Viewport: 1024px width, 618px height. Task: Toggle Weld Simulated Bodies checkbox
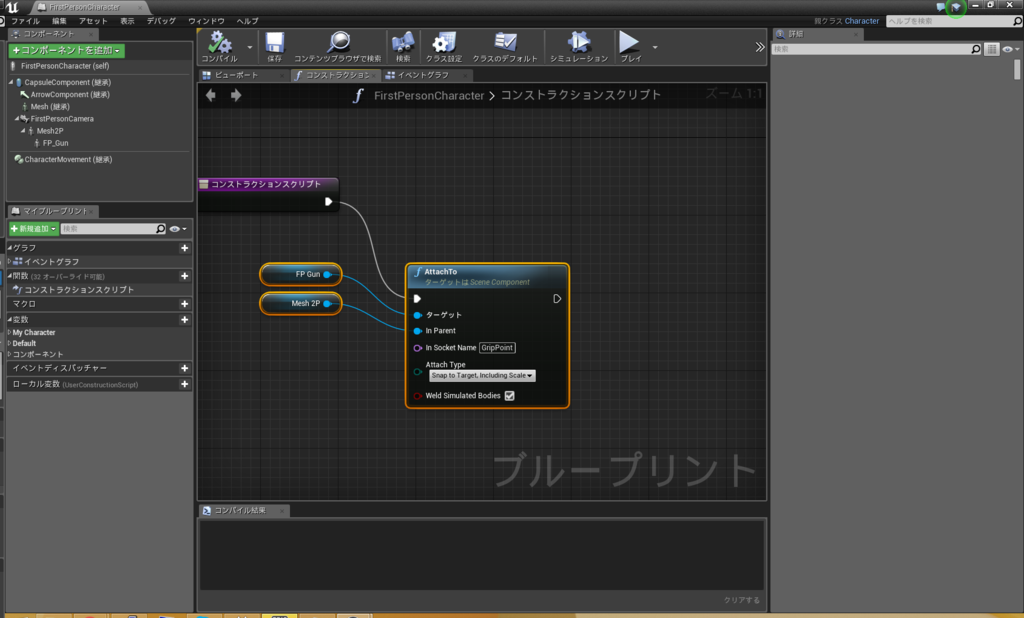509,396
